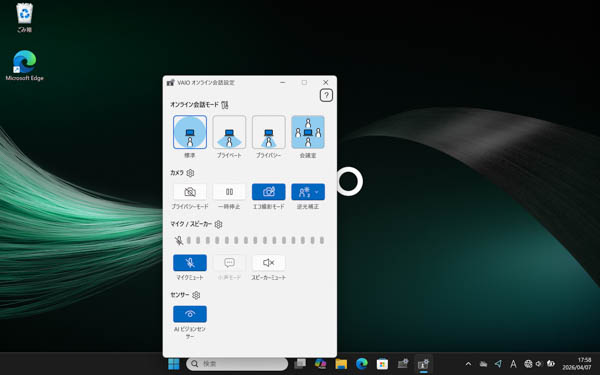Toggle camera プライバシーモード button

coord(190,192)
